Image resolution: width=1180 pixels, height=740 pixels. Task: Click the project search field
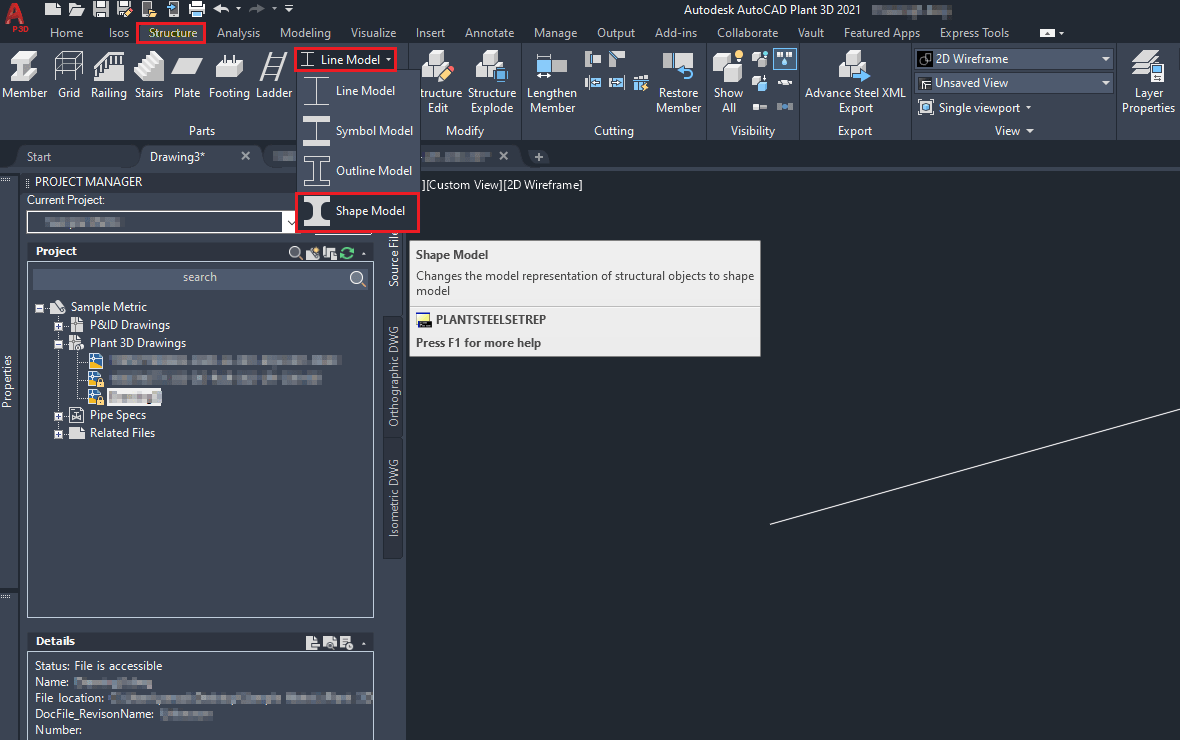[x=199, y=278]
